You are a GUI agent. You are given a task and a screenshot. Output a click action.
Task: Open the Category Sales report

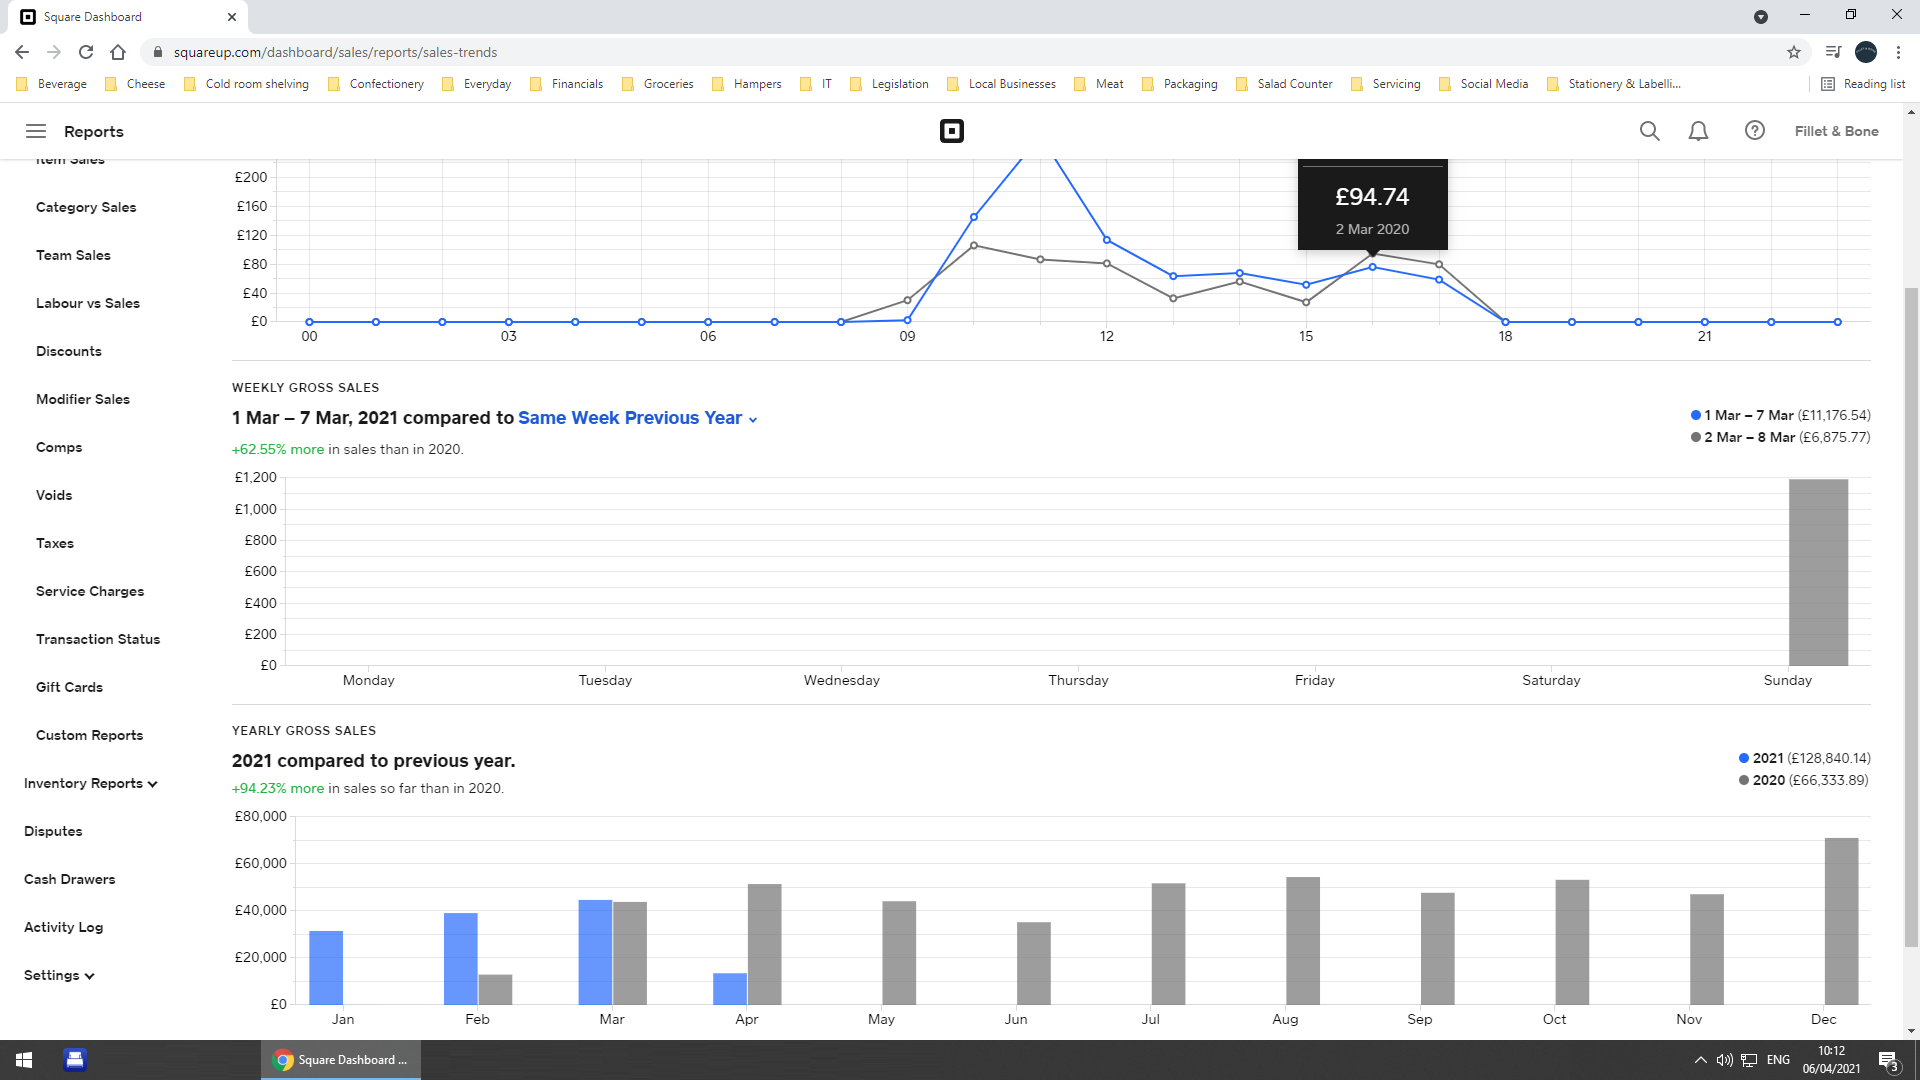point(86,207)
